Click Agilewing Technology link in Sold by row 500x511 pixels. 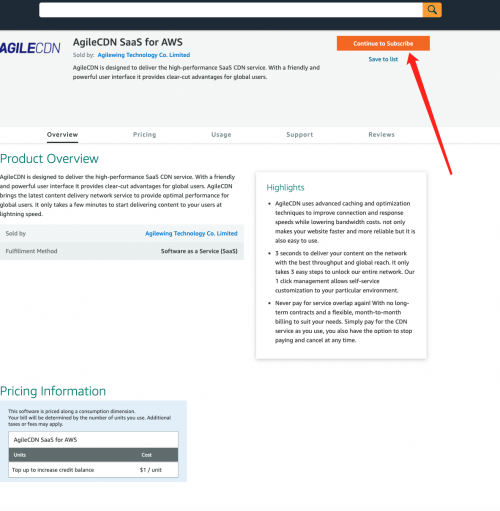[191, 233]
